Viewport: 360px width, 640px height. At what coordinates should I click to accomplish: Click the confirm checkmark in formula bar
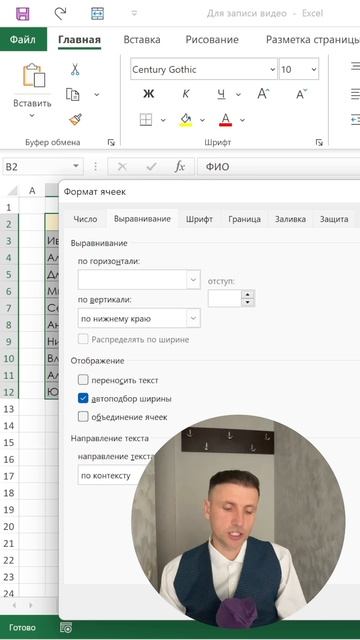tap(151, 167)
